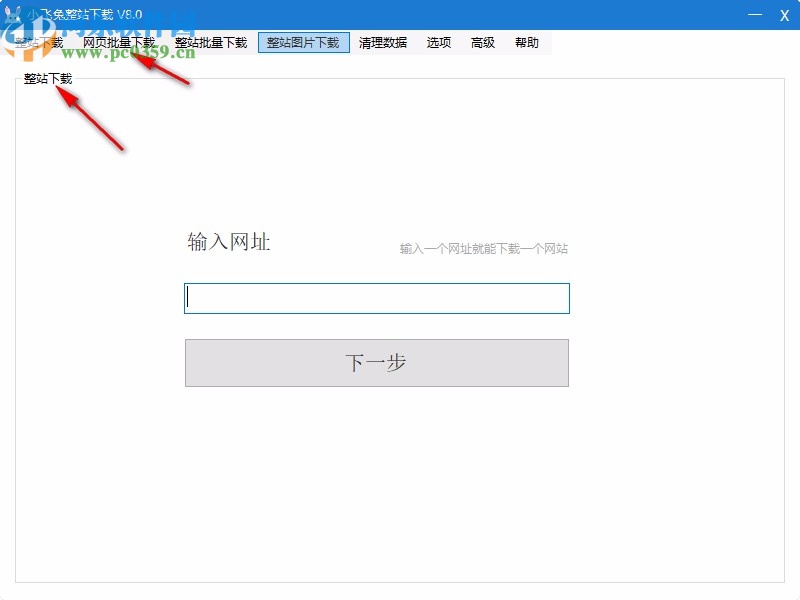The image size is (800, 600).
Task: Click the URL input box
Action: (375, 298)
